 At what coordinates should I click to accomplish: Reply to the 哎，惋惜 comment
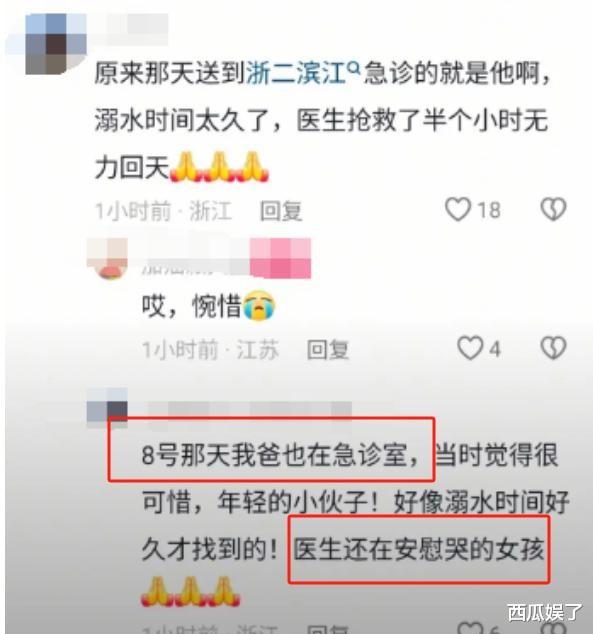click(x=327, y=349)
